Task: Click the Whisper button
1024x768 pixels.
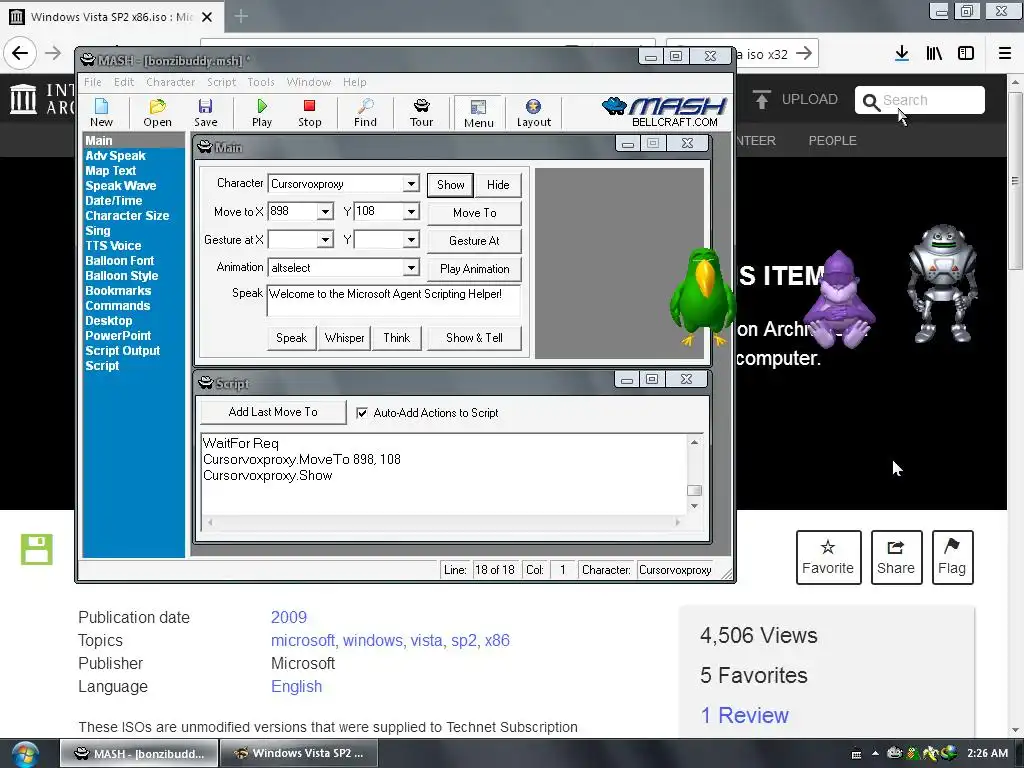Action: pos(344,338)
